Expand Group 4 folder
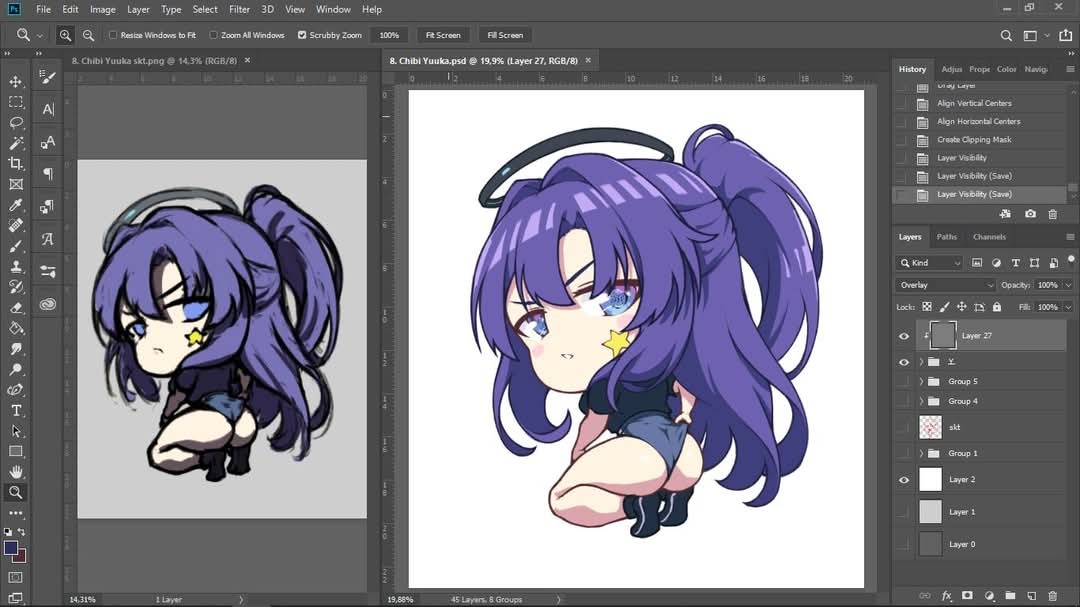This screenshot has width=1080, height=607. click(x=921, y=401)
